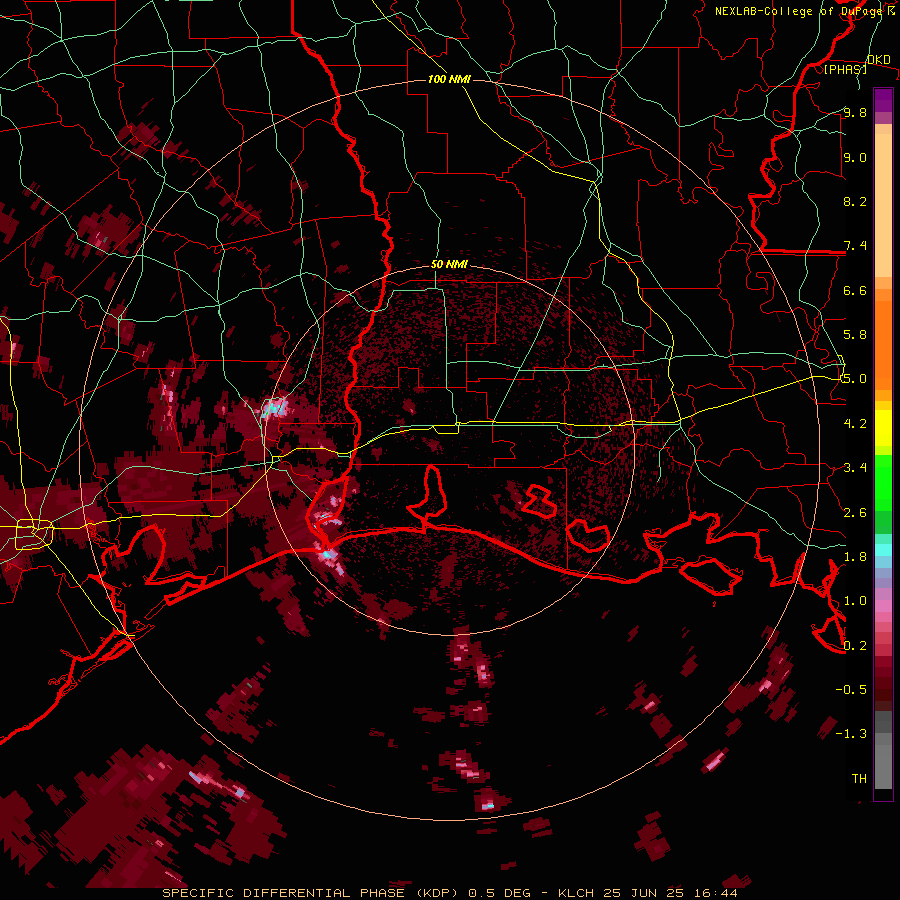
Task: Pick the dark orange band on the color bar
Action: 883,345
